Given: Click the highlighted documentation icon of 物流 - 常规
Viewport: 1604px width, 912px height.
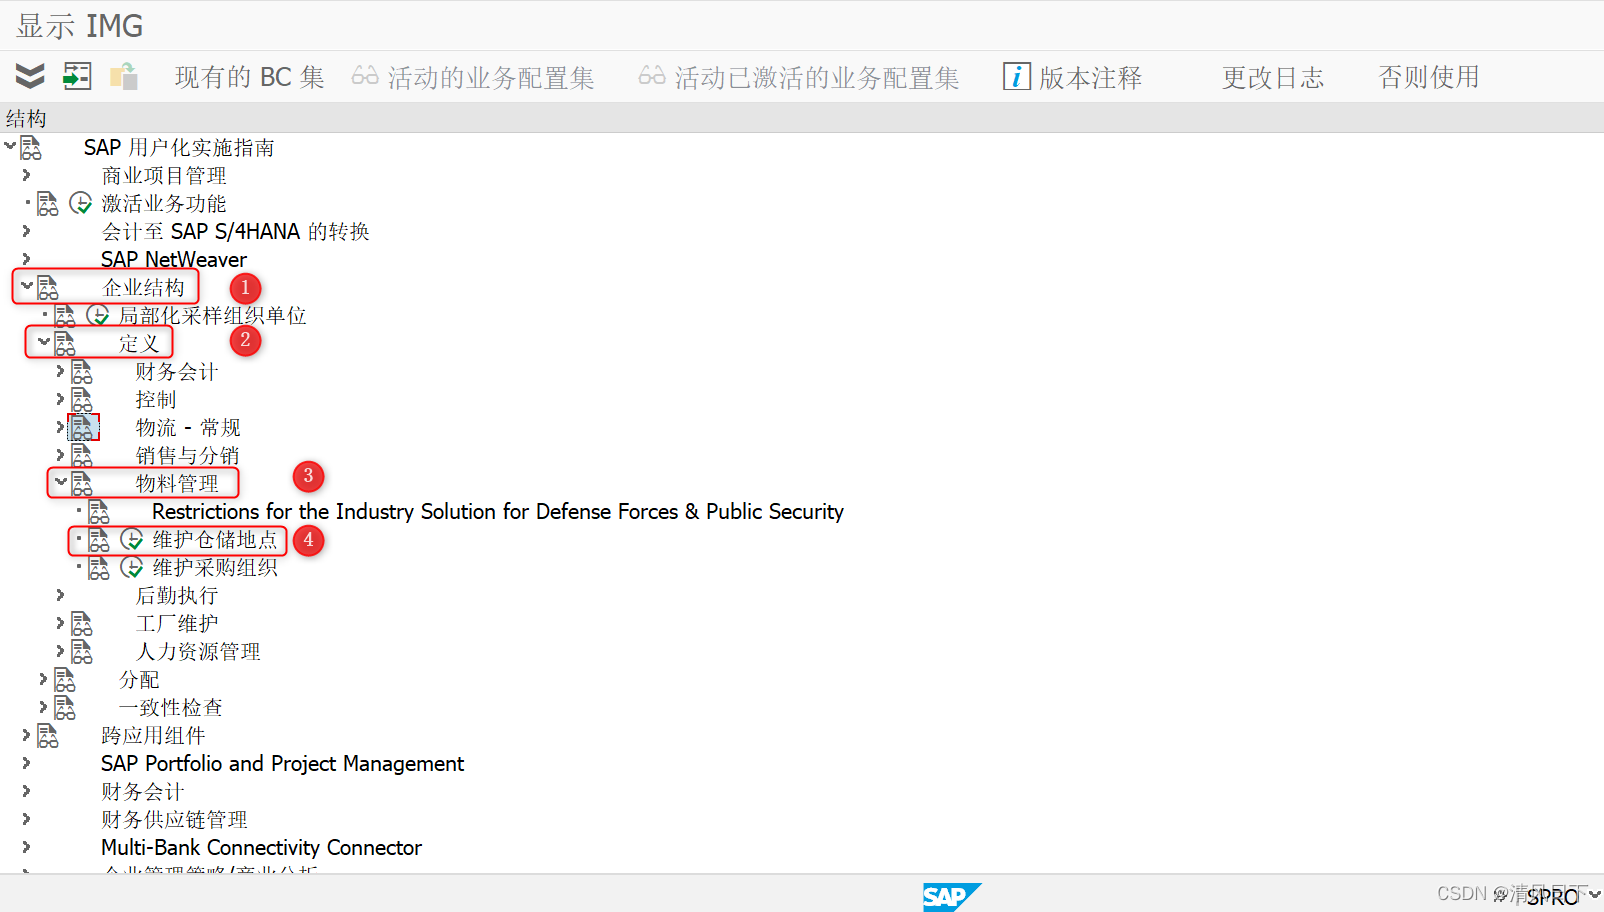Looking at the screenshot, I should [83, 428].
